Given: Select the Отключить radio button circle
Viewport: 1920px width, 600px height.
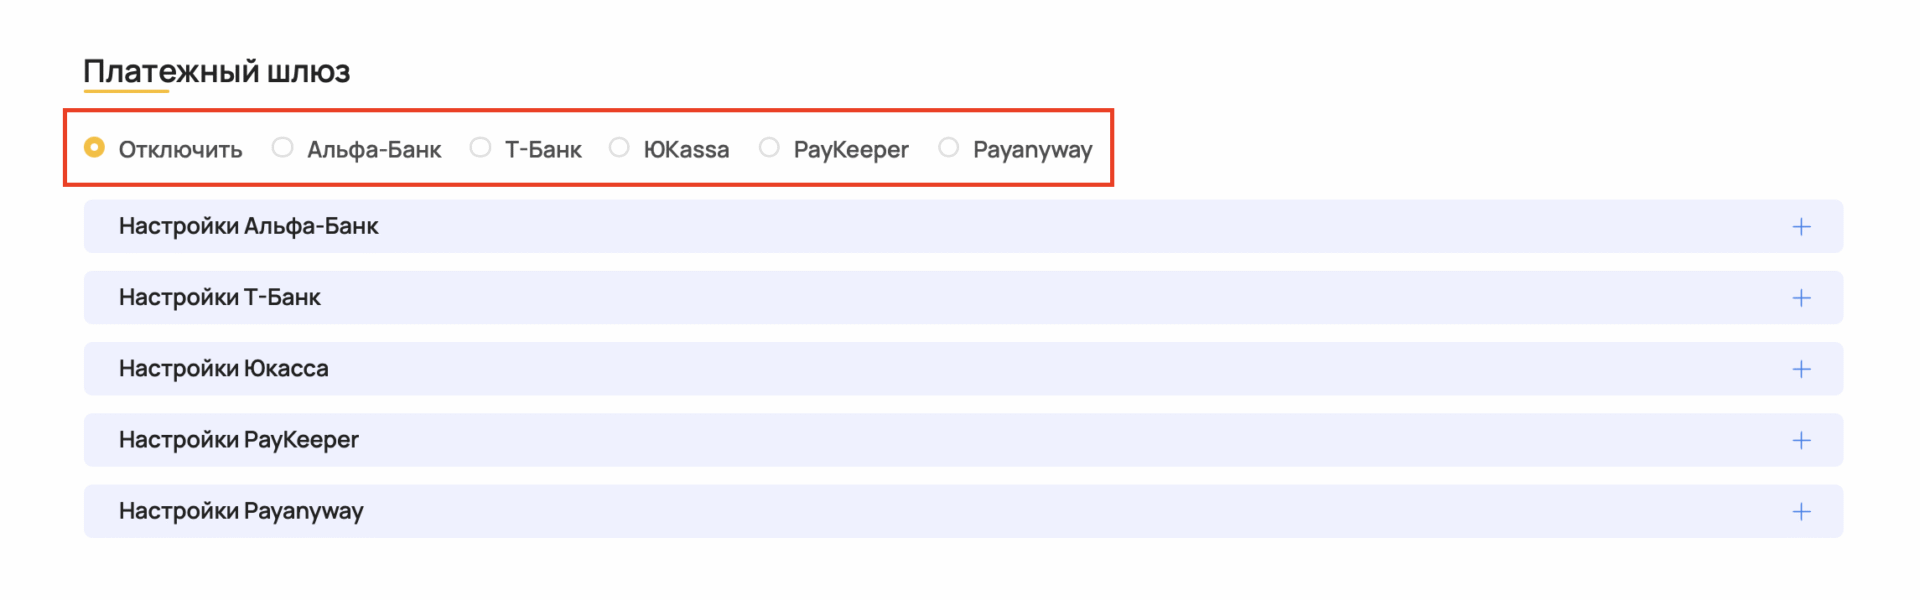Looking at the screenshot, I should tap(94, 148).
